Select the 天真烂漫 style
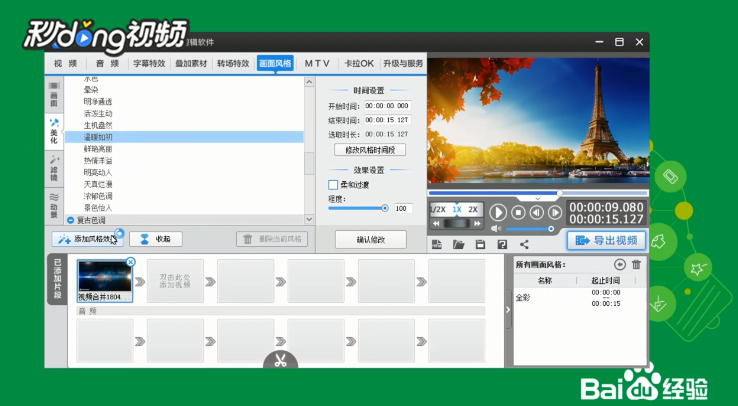 coord(184,184)
